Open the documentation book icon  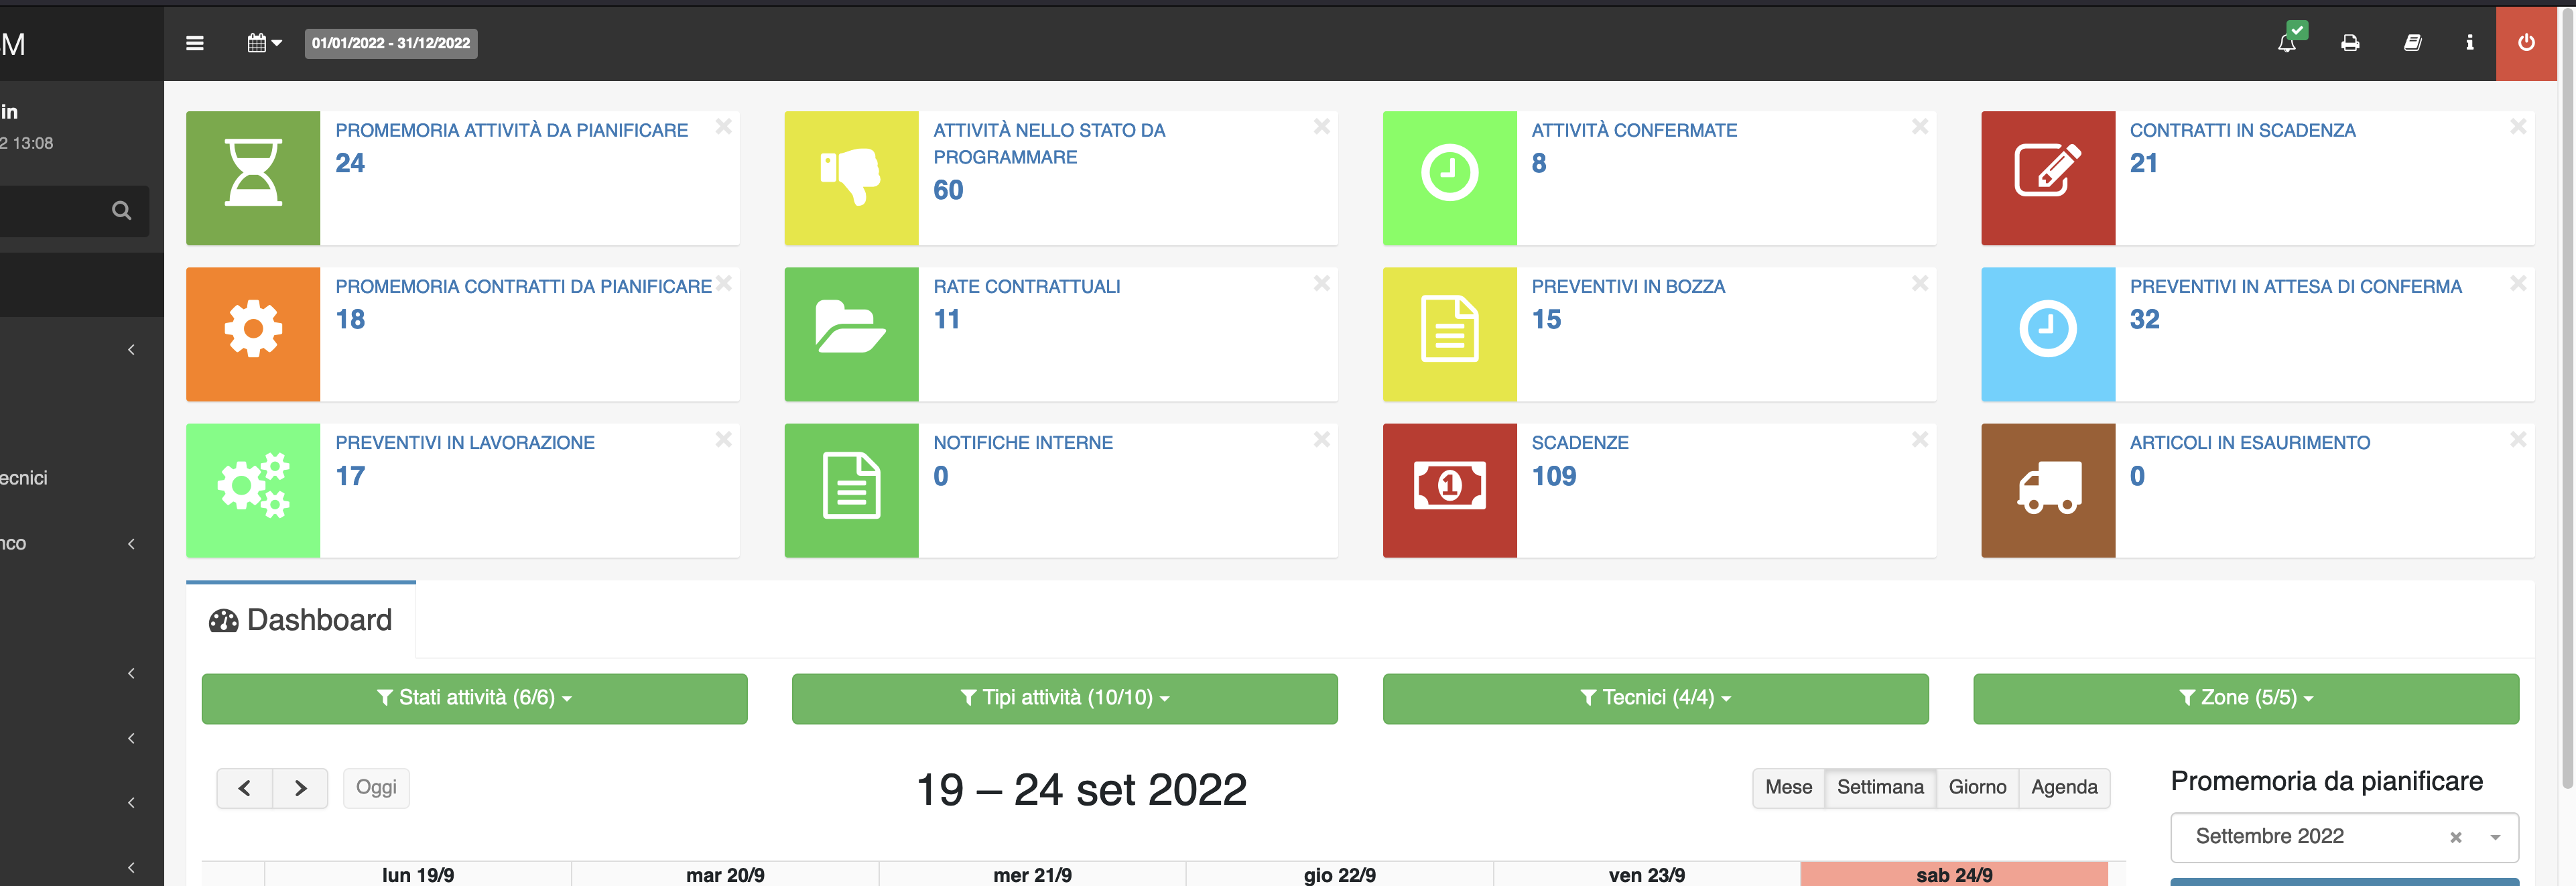click(x=2413, y=43)
